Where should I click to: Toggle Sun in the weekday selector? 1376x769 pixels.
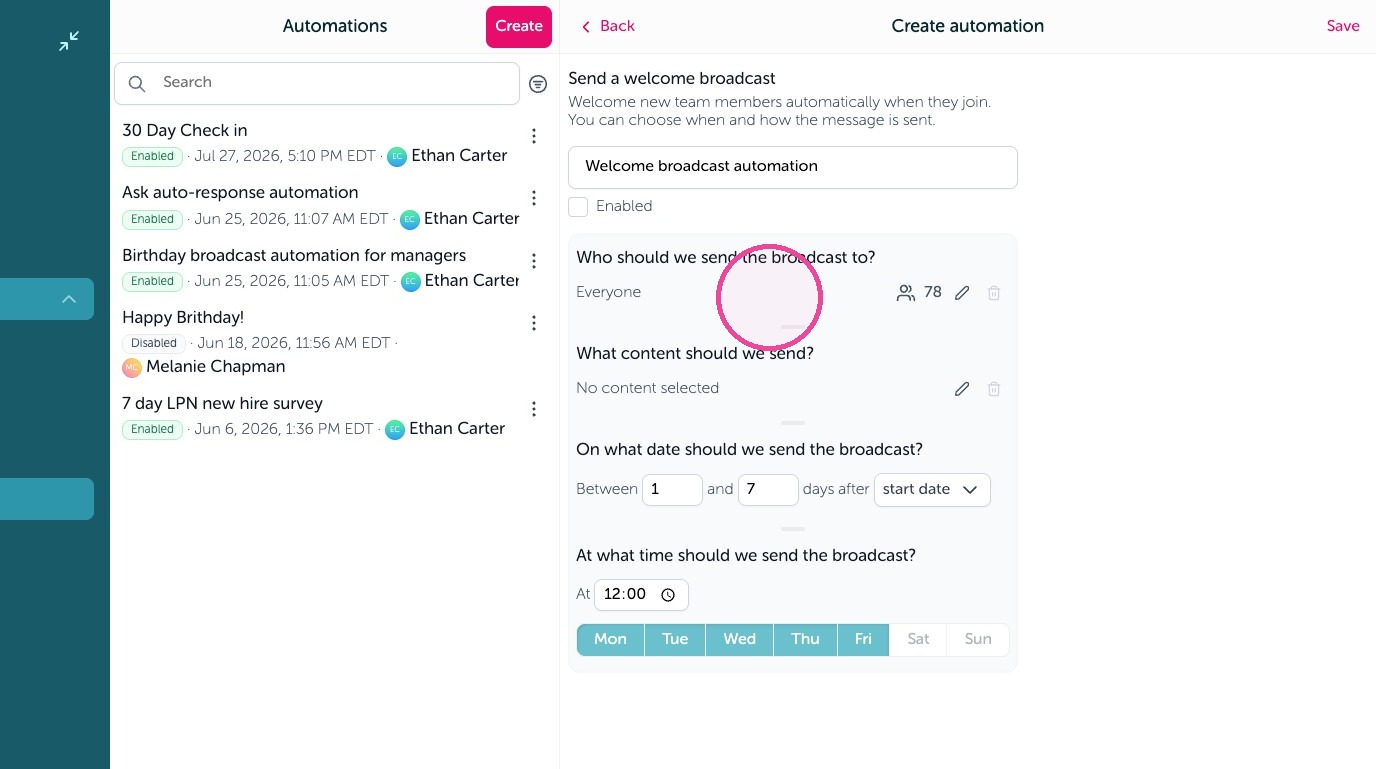tap(978, 640)
